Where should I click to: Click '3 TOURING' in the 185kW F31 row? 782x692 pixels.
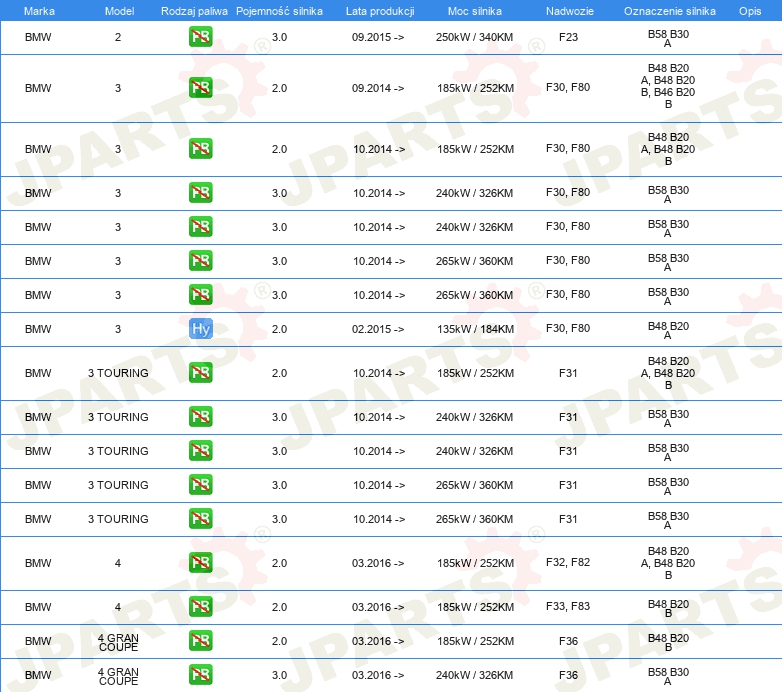pyautogui.click(x=118, y=373)
